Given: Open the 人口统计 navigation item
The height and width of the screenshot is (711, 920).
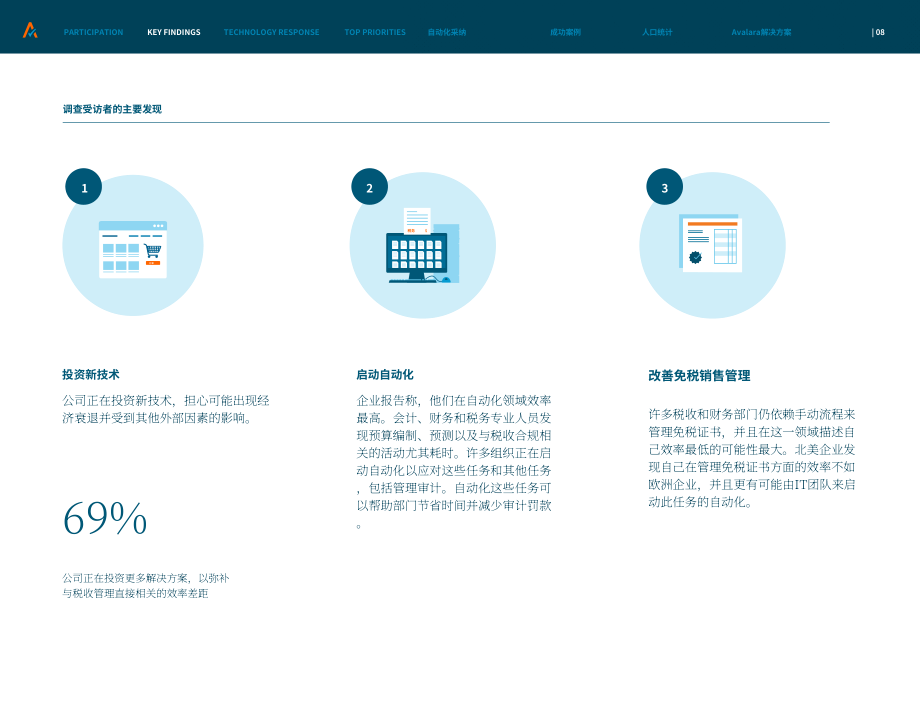Looking at the screenshot, I should pos(657,32).
